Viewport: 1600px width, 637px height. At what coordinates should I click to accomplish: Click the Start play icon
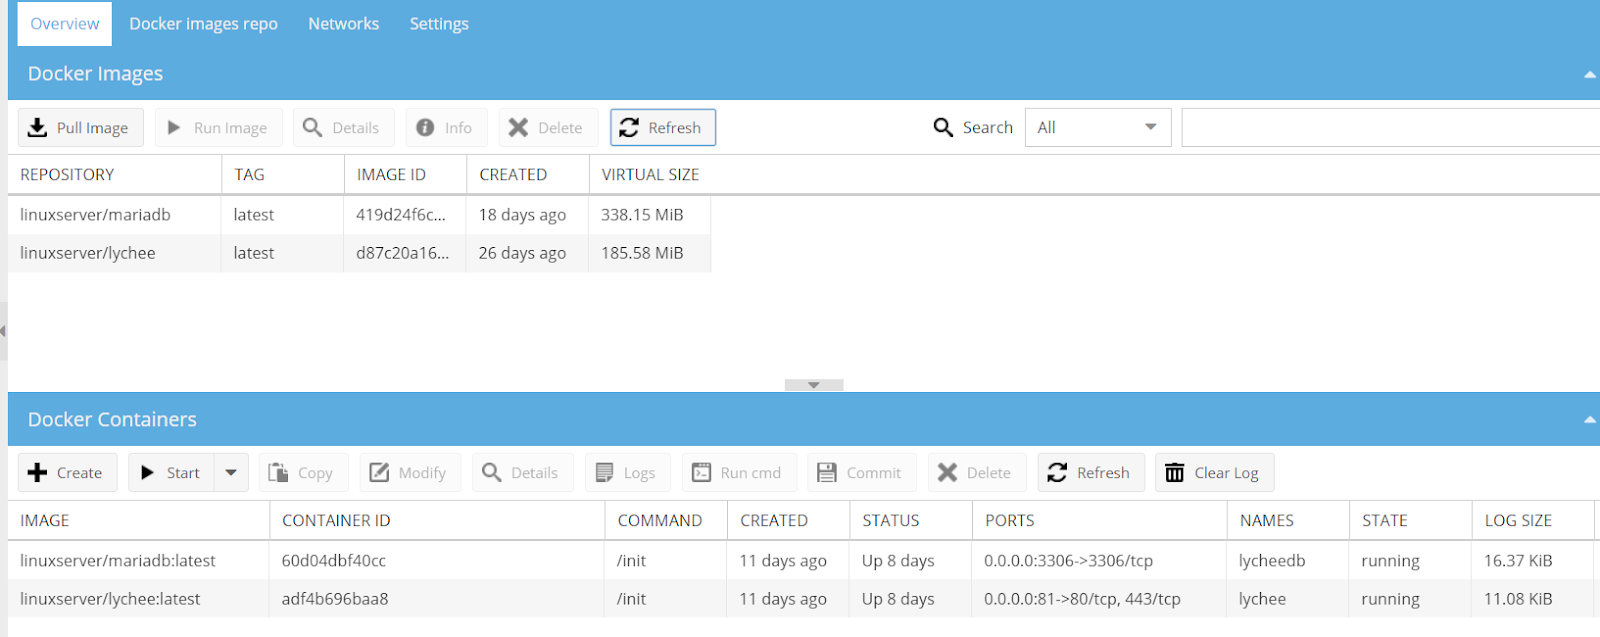[148, 473]
